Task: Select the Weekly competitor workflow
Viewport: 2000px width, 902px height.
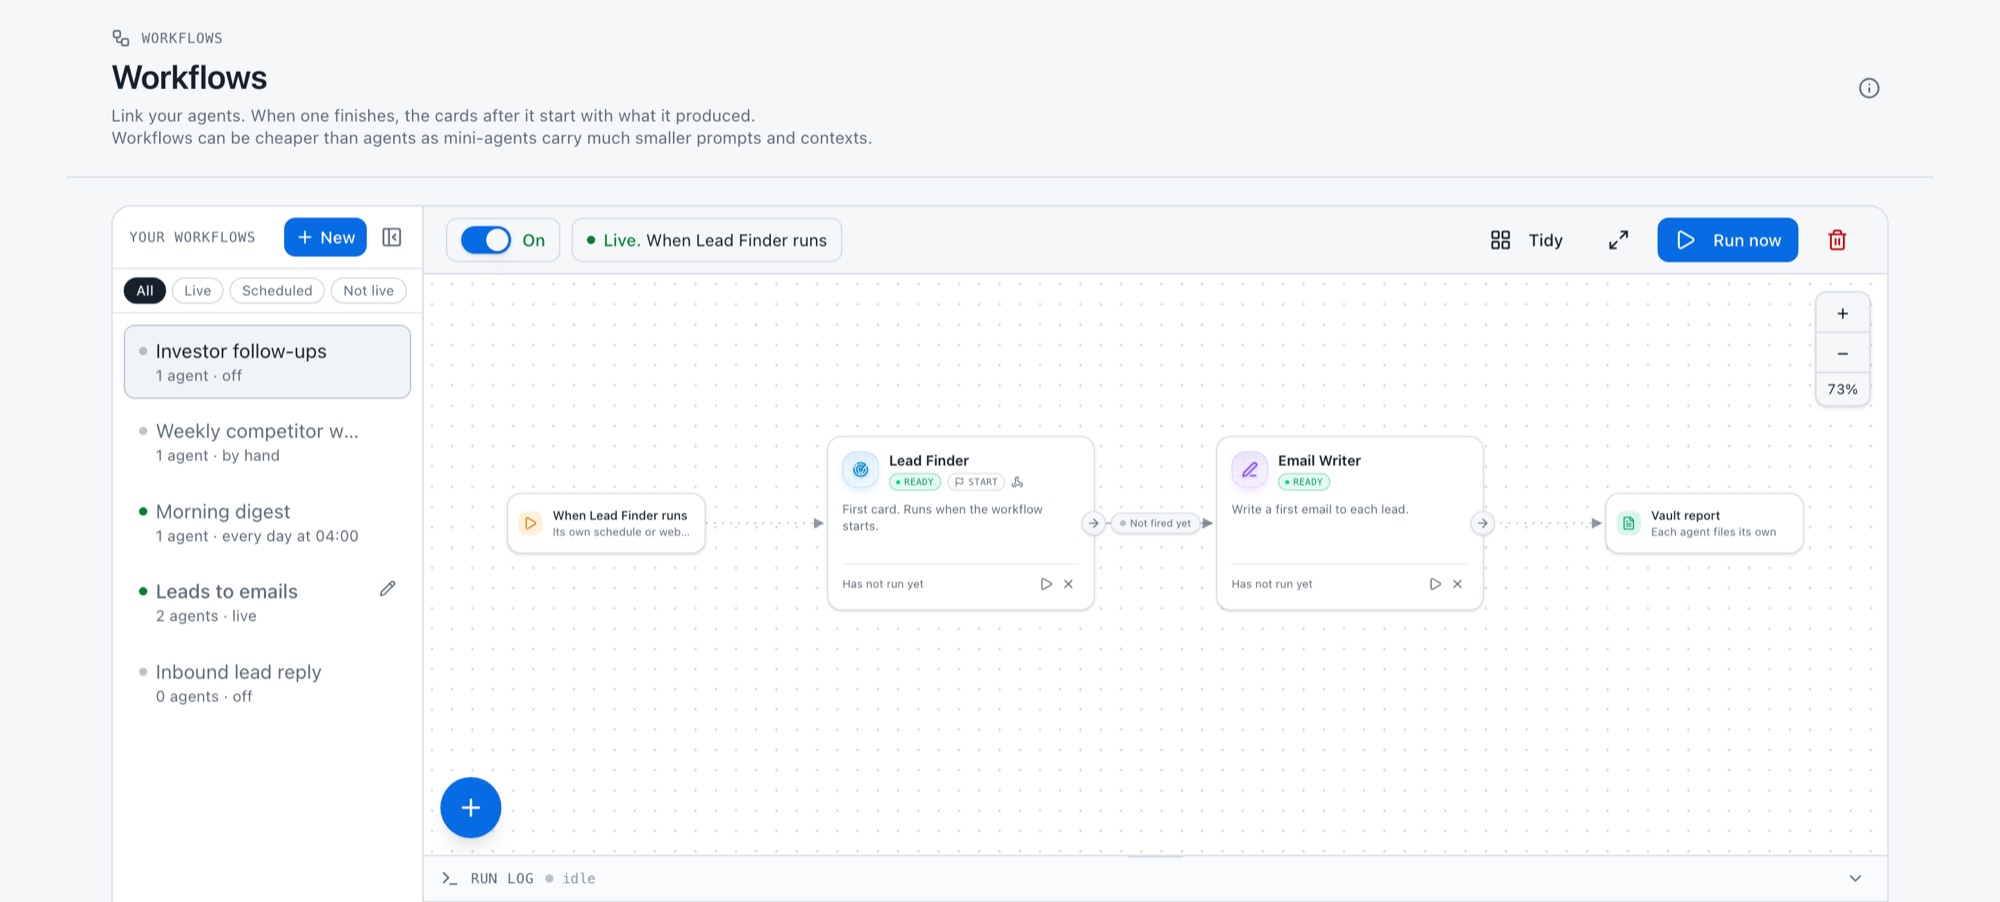Action: (x=267, y=442)
